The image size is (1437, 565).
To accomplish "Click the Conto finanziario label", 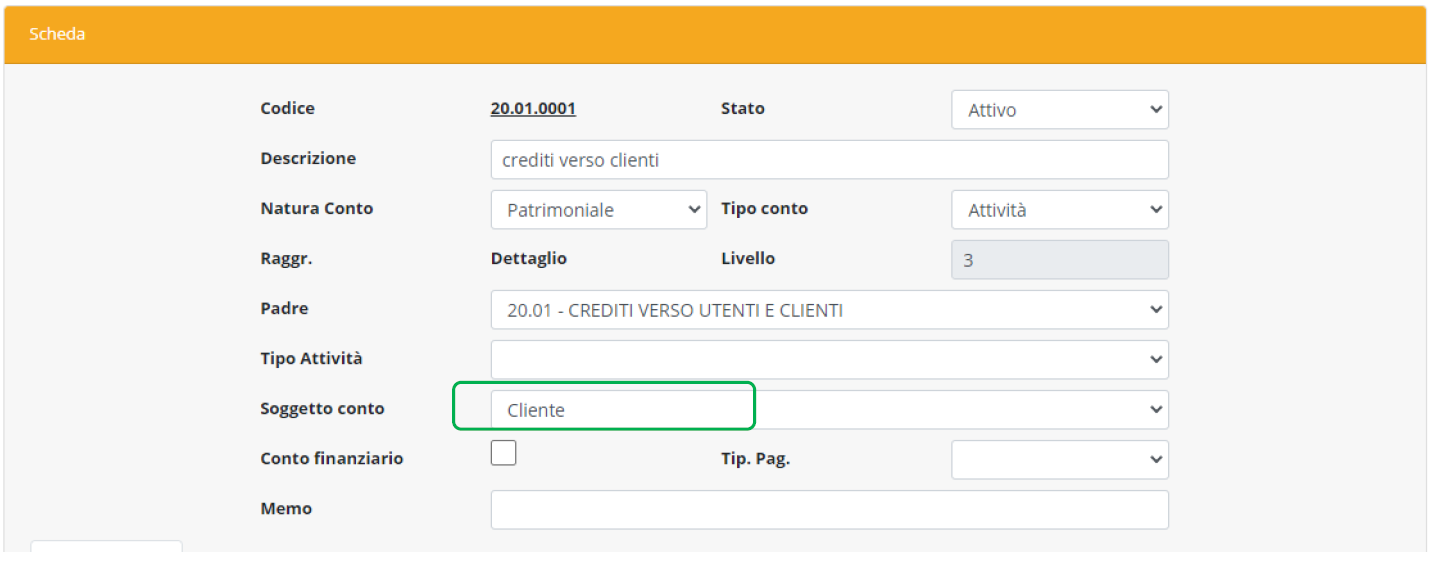I will (x=331, y=459).
